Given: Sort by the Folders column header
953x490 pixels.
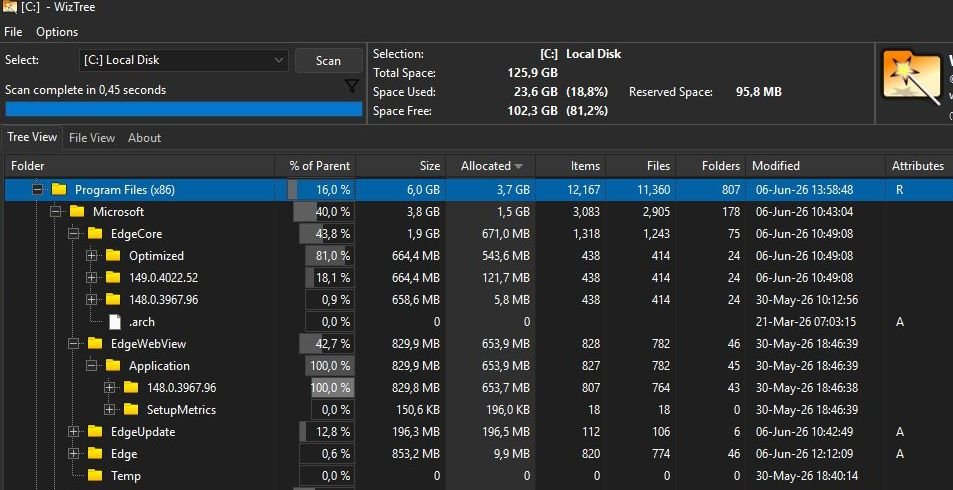Looking at the screenshot, I should click(x=710, y=165).
